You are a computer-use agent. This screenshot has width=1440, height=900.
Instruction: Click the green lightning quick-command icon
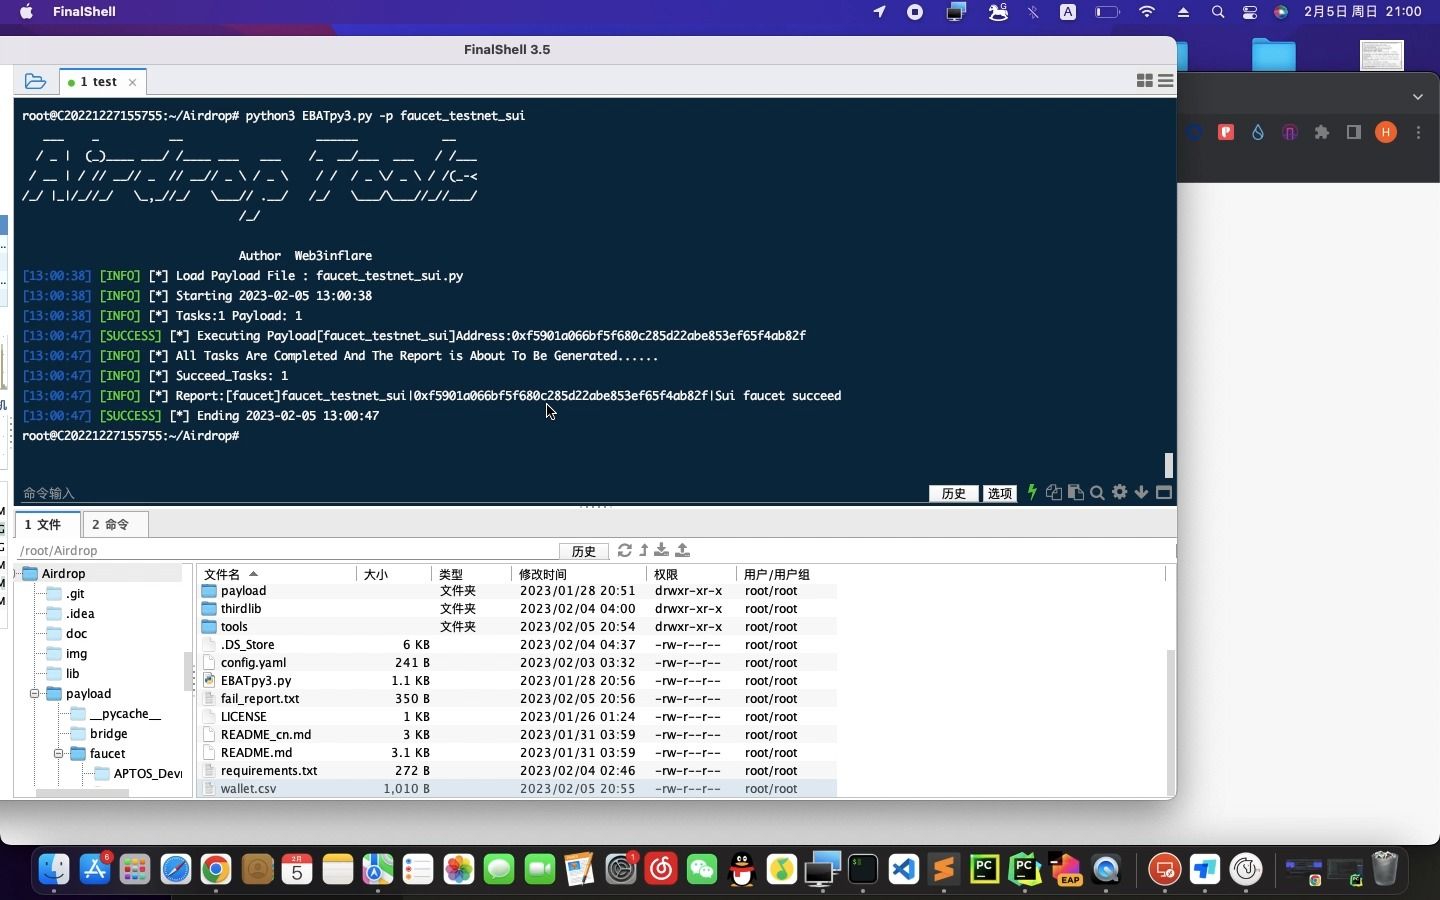[x=1032, y=492]
